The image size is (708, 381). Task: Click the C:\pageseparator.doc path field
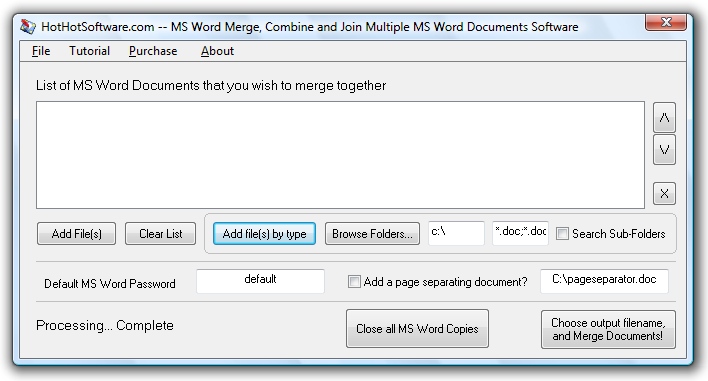pyautogui.click(x=604, y=281)
